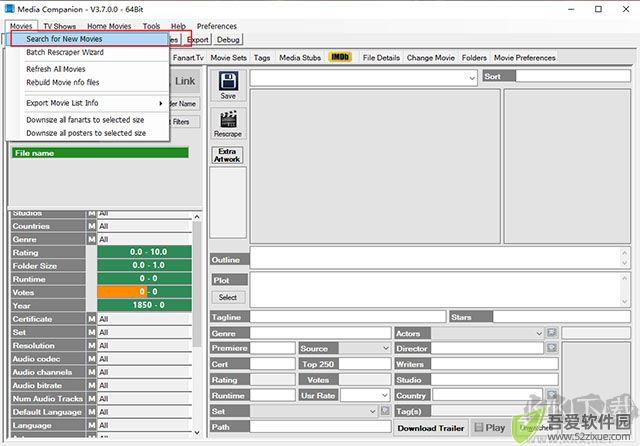Click the Download Trailer button
Screen dimensions: 640x446
(x=431, y=428)
